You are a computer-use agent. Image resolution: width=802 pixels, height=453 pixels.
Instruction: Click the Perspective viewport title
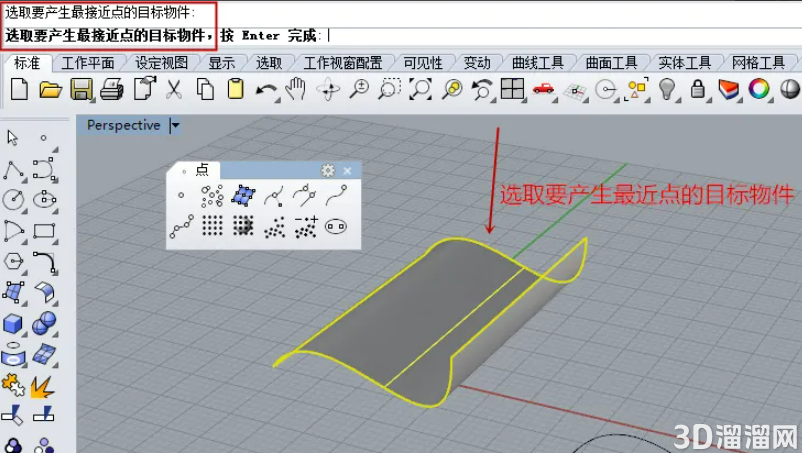(123, 125)
